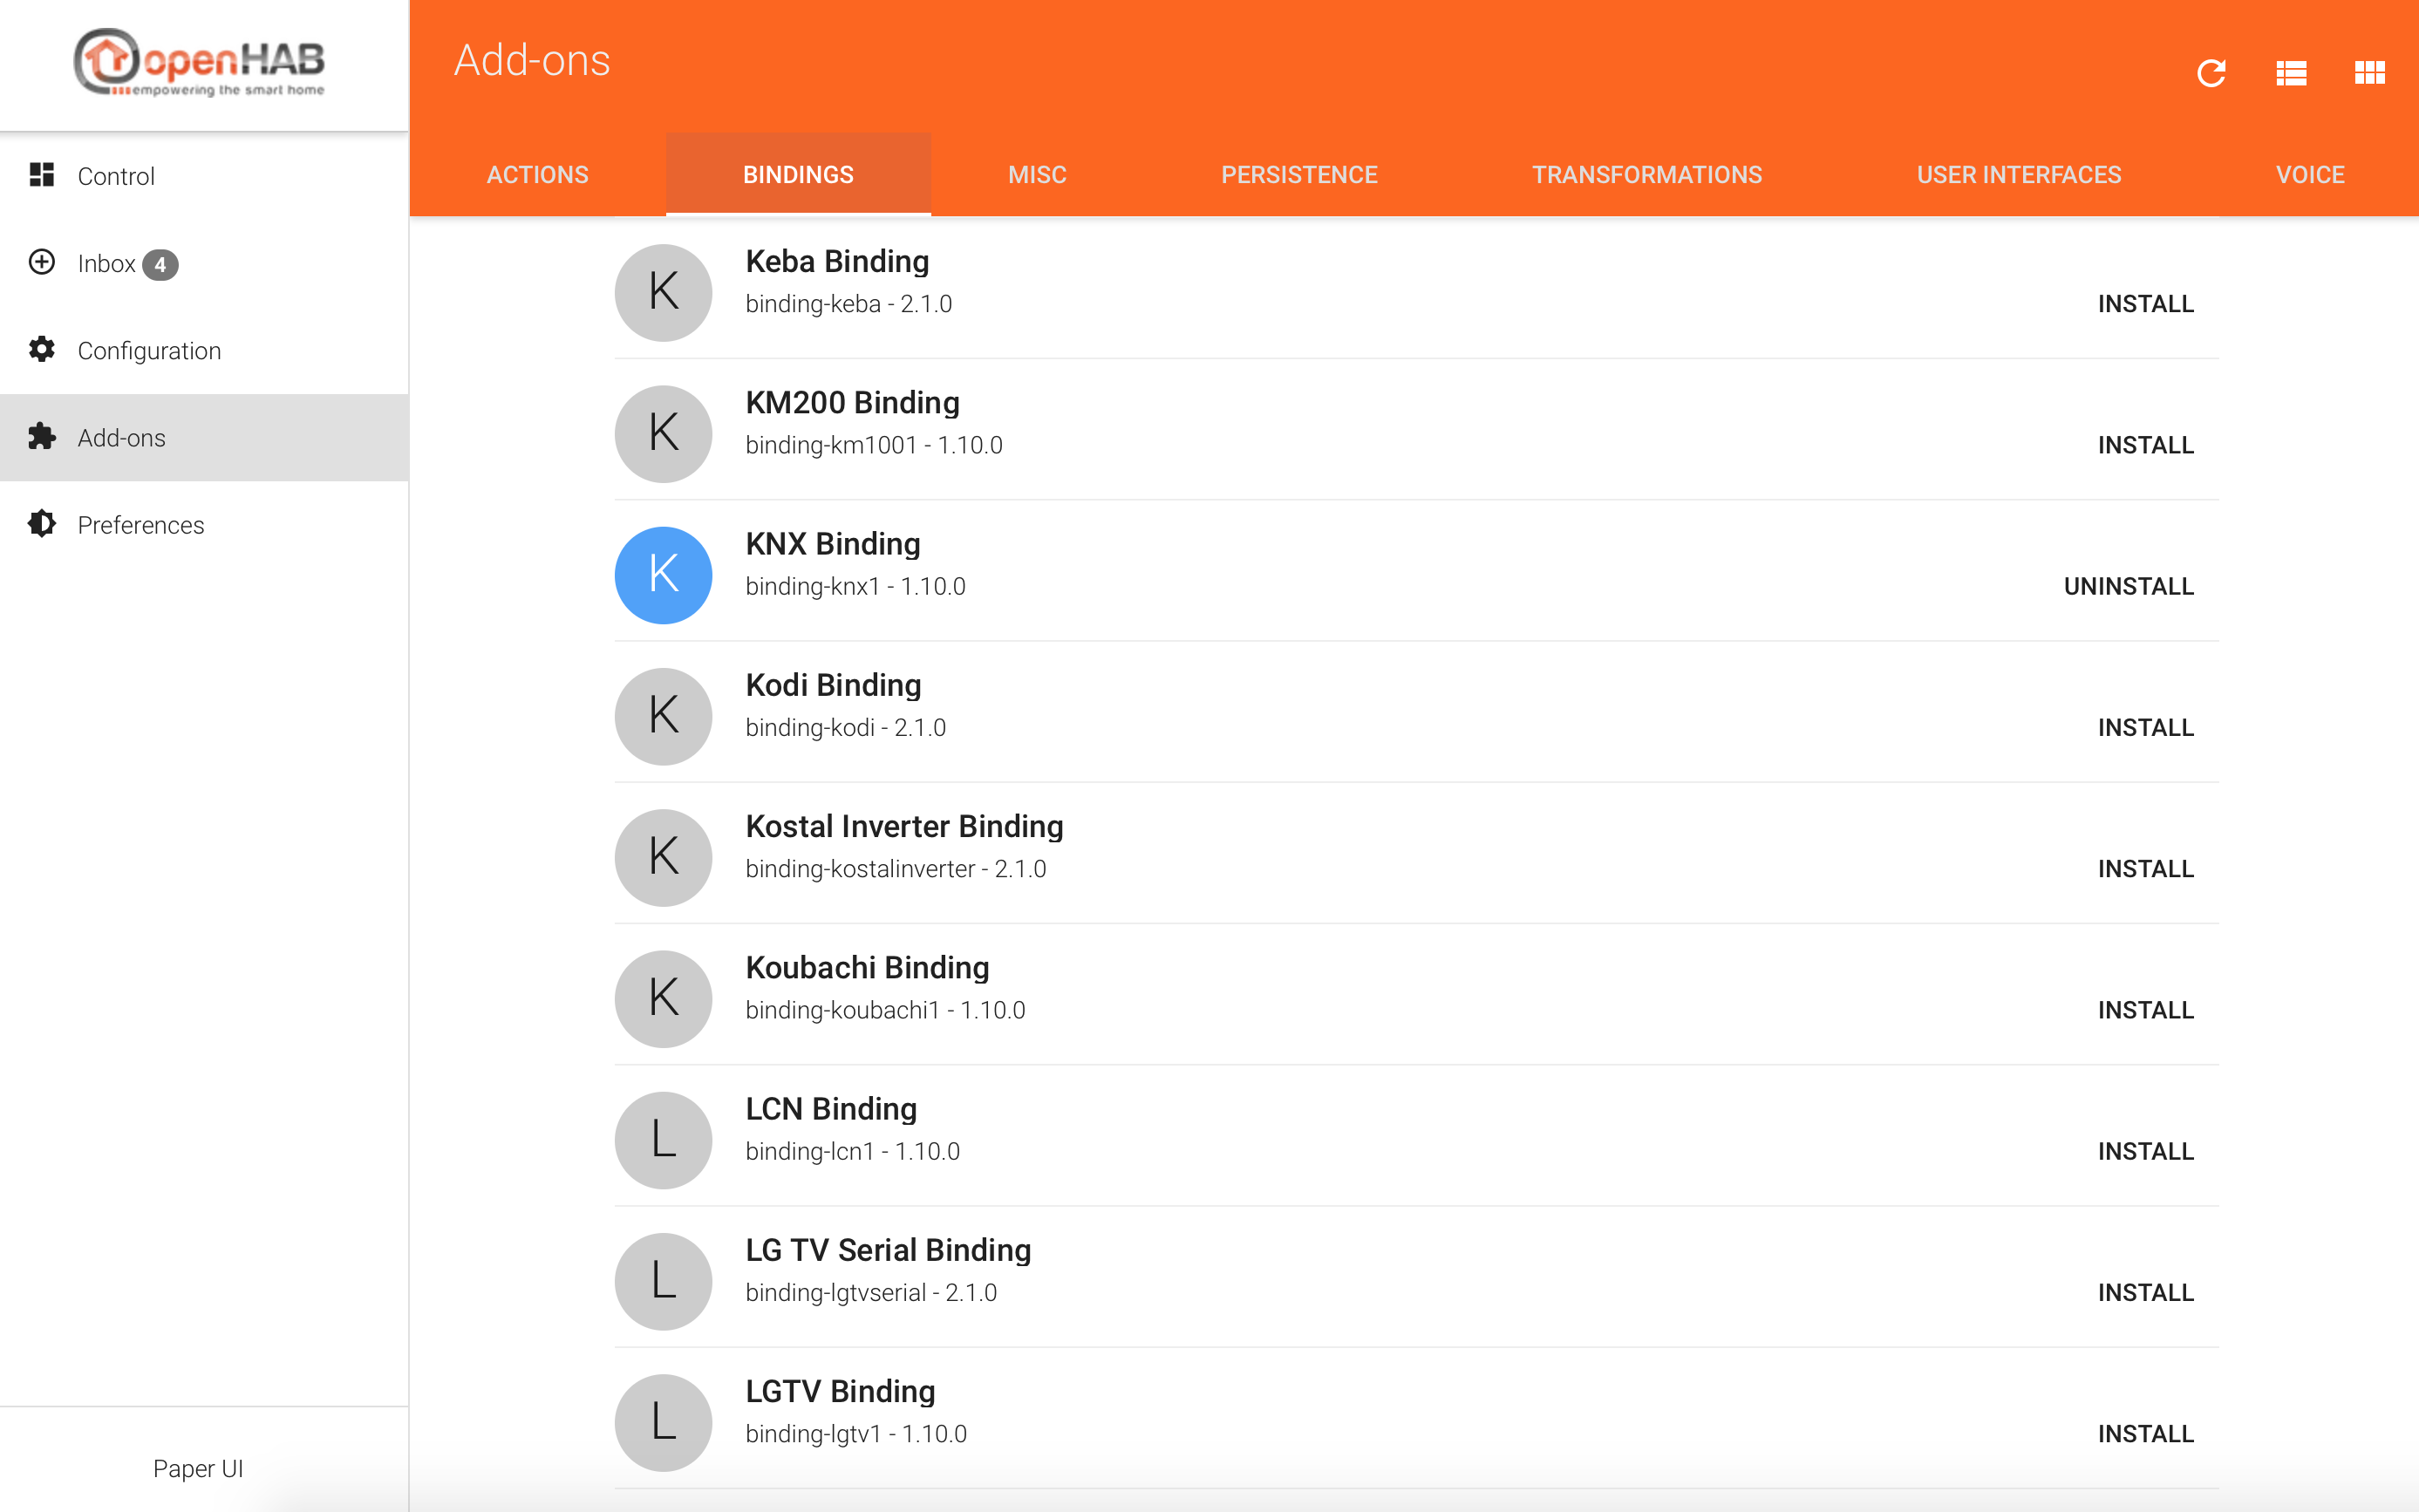Click the Configuration gear icon
2419x1512 pixels.
[x=42, y=349]
